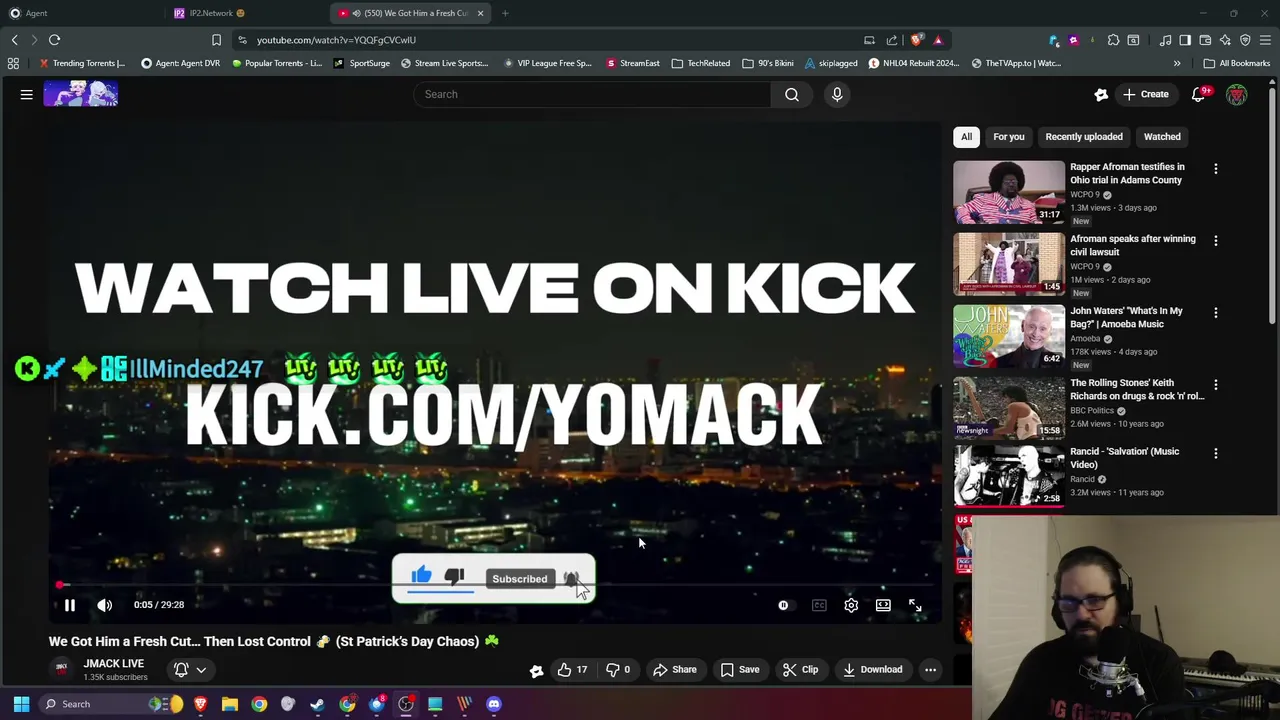
Task: Open Rapper Afroman testifies video thumbnail
Action: [1009, 192]
